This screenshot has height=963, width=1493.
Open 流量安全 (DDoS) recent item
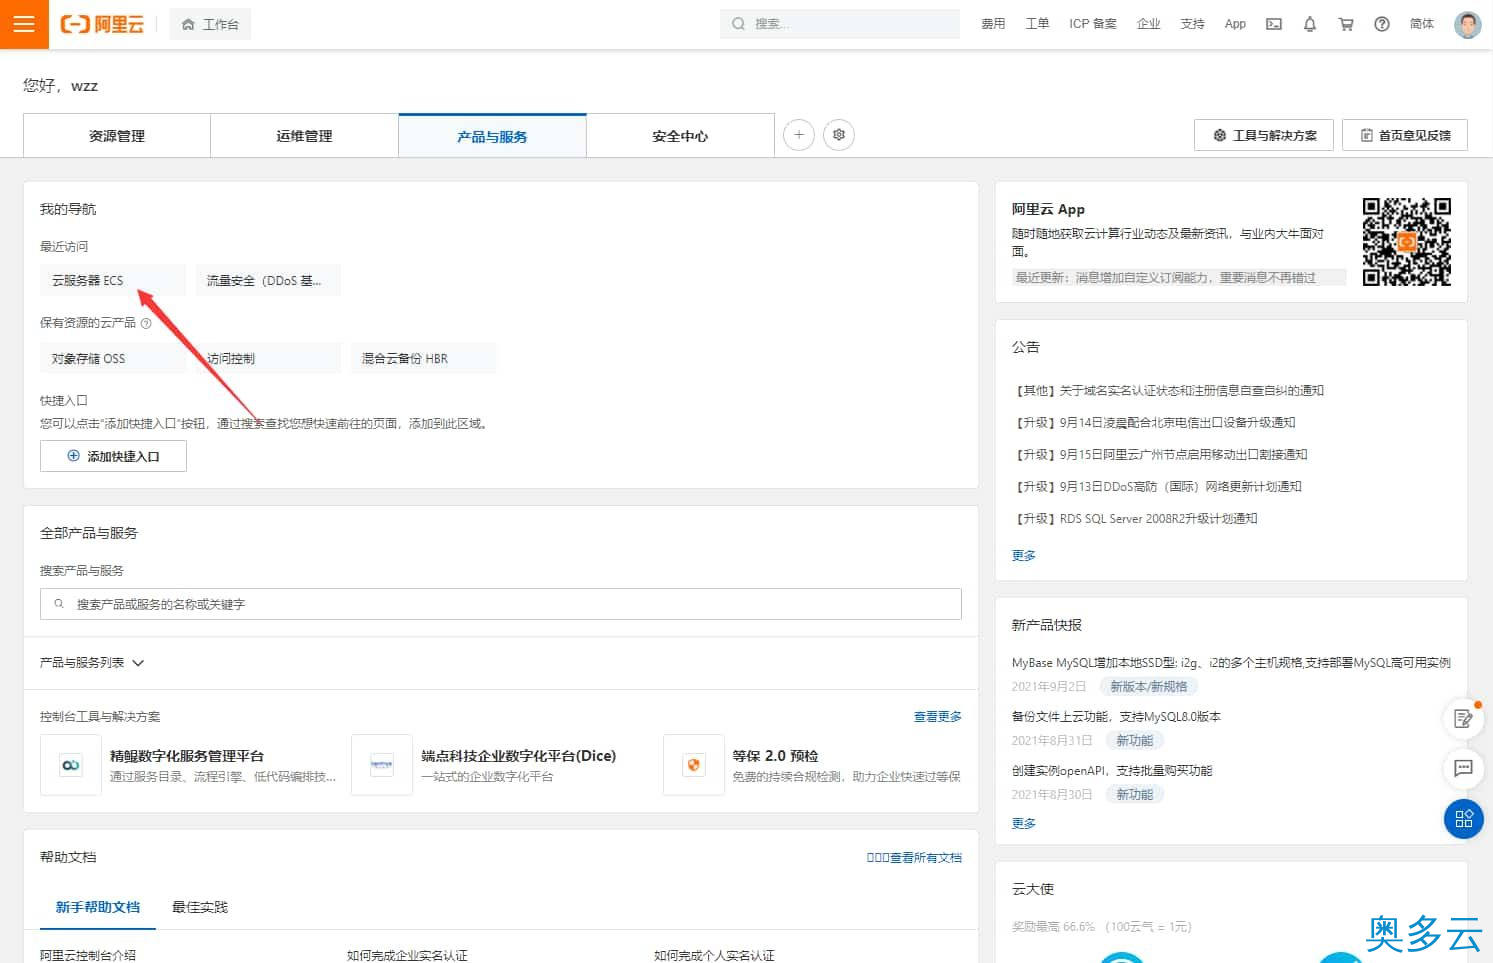click(268, 281)
